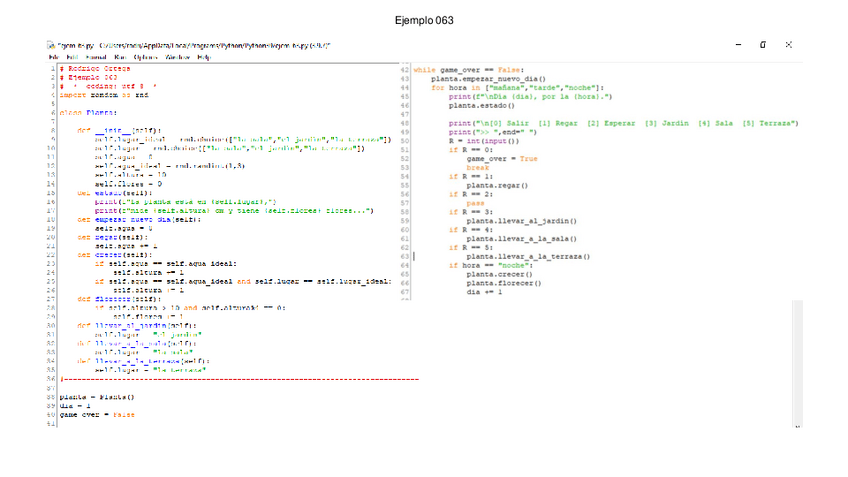Click line number 42 in the gutter
848x477 pixels.
coord(405,69)
